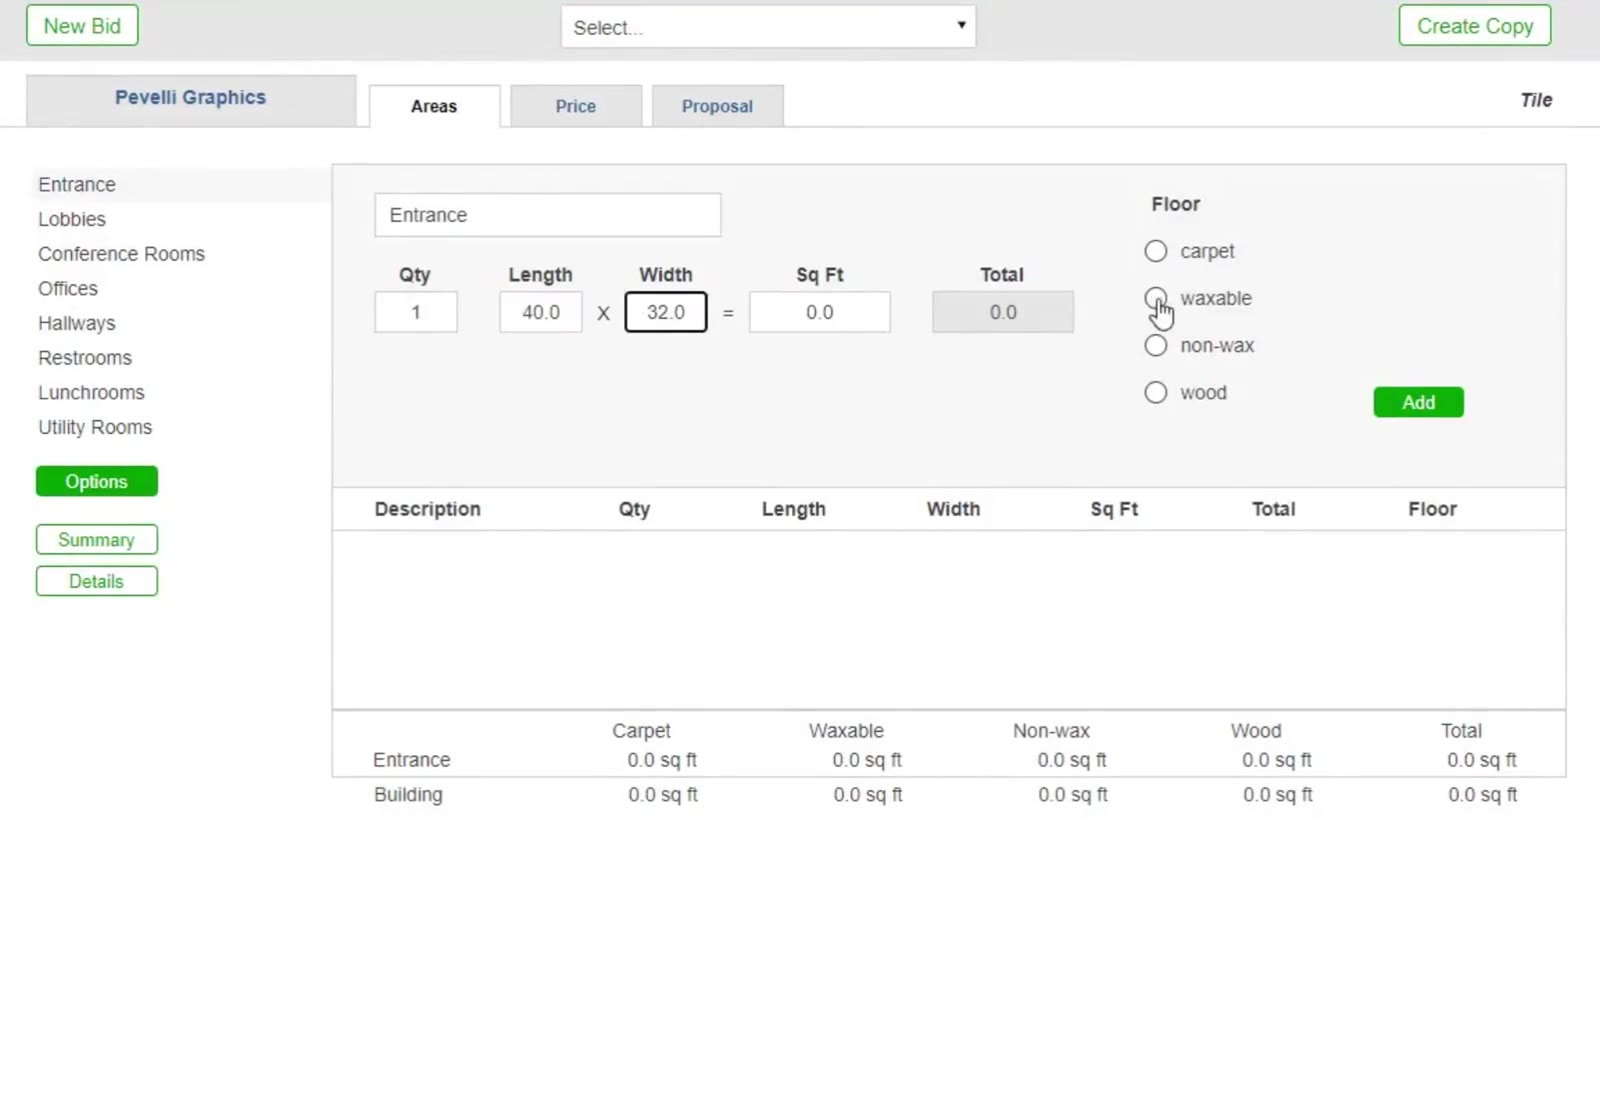
Task: Click the Building row label in totals
Action: tap(408, 795)
